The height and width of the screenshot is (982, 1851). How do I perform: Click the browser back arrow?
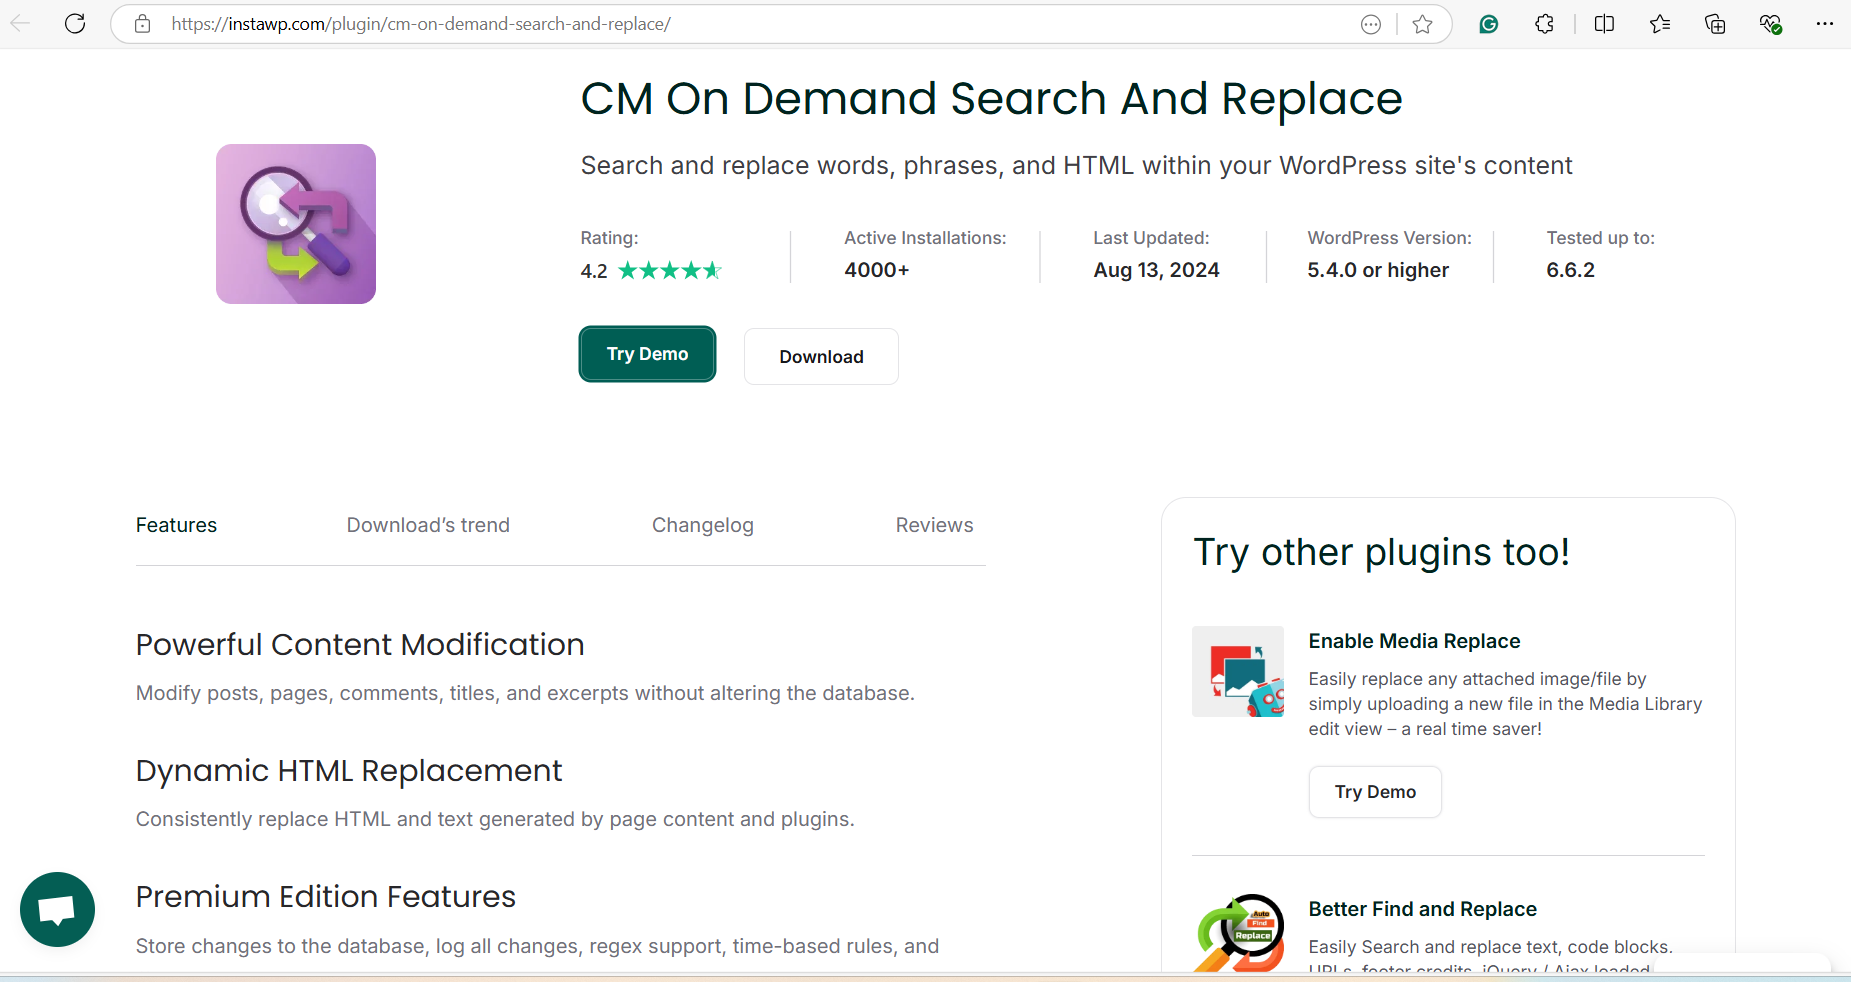click(20, 24)
